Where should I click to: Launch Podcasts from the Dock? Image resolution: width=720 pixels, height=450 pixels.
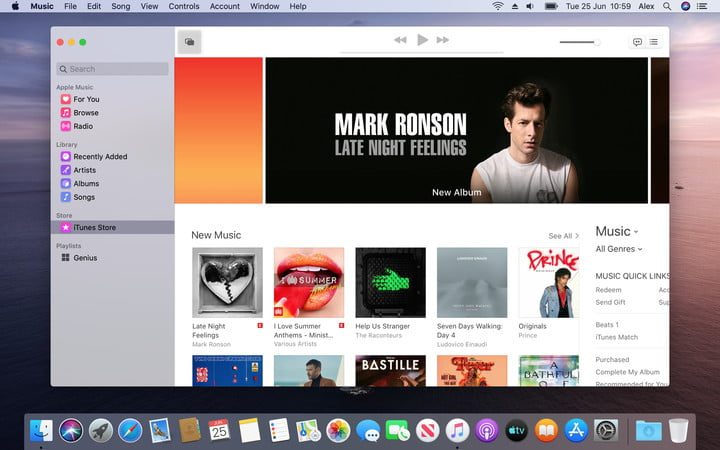[486, 430]
